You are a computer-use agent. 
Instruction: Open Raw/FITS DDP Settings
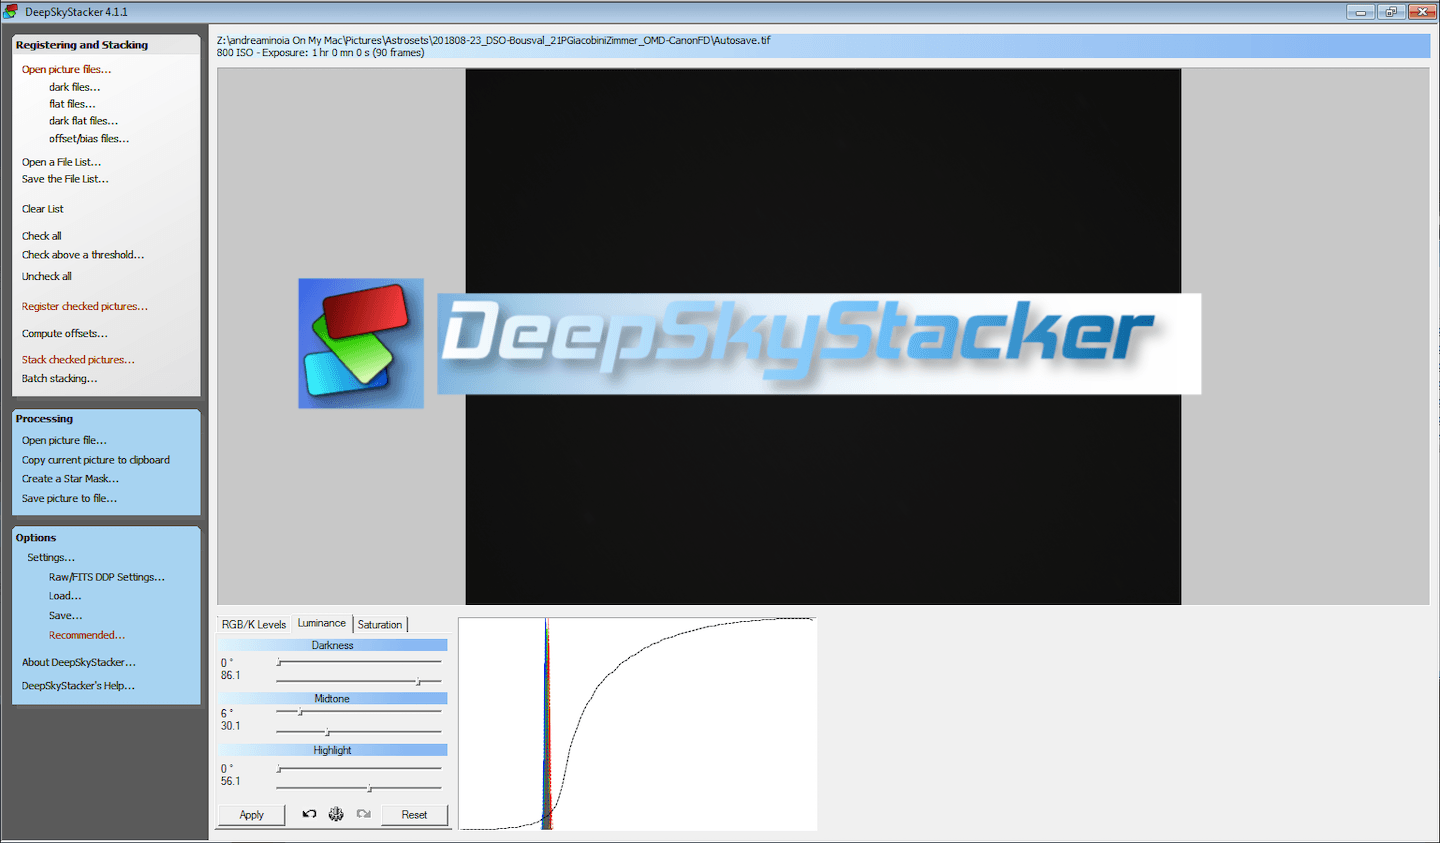[x=106, y=577]
